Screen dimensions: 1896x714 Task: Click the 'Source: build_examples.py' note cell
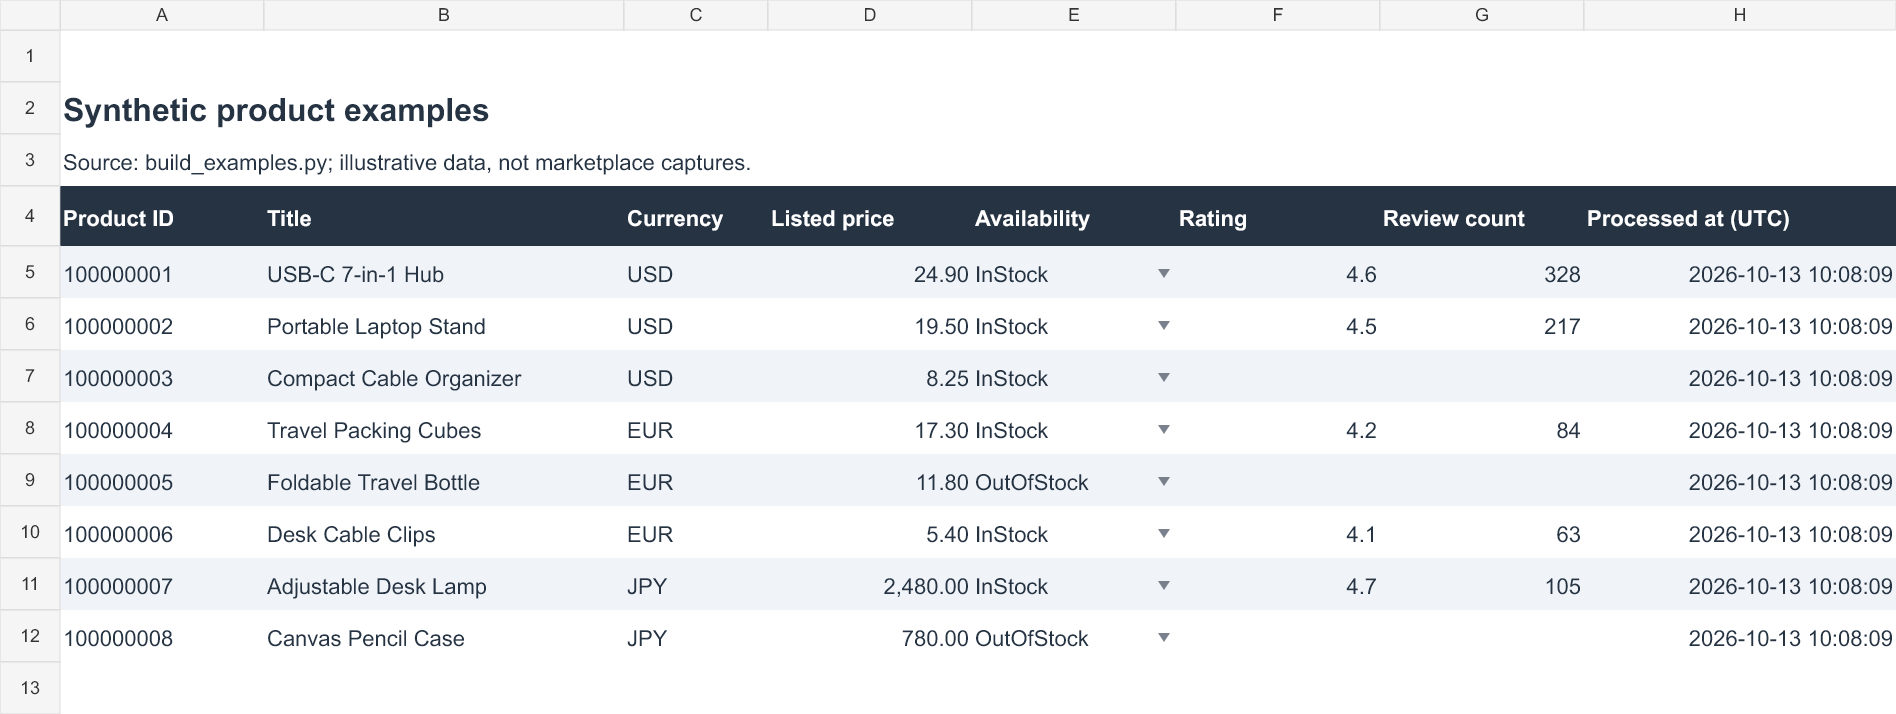point(407,162)
